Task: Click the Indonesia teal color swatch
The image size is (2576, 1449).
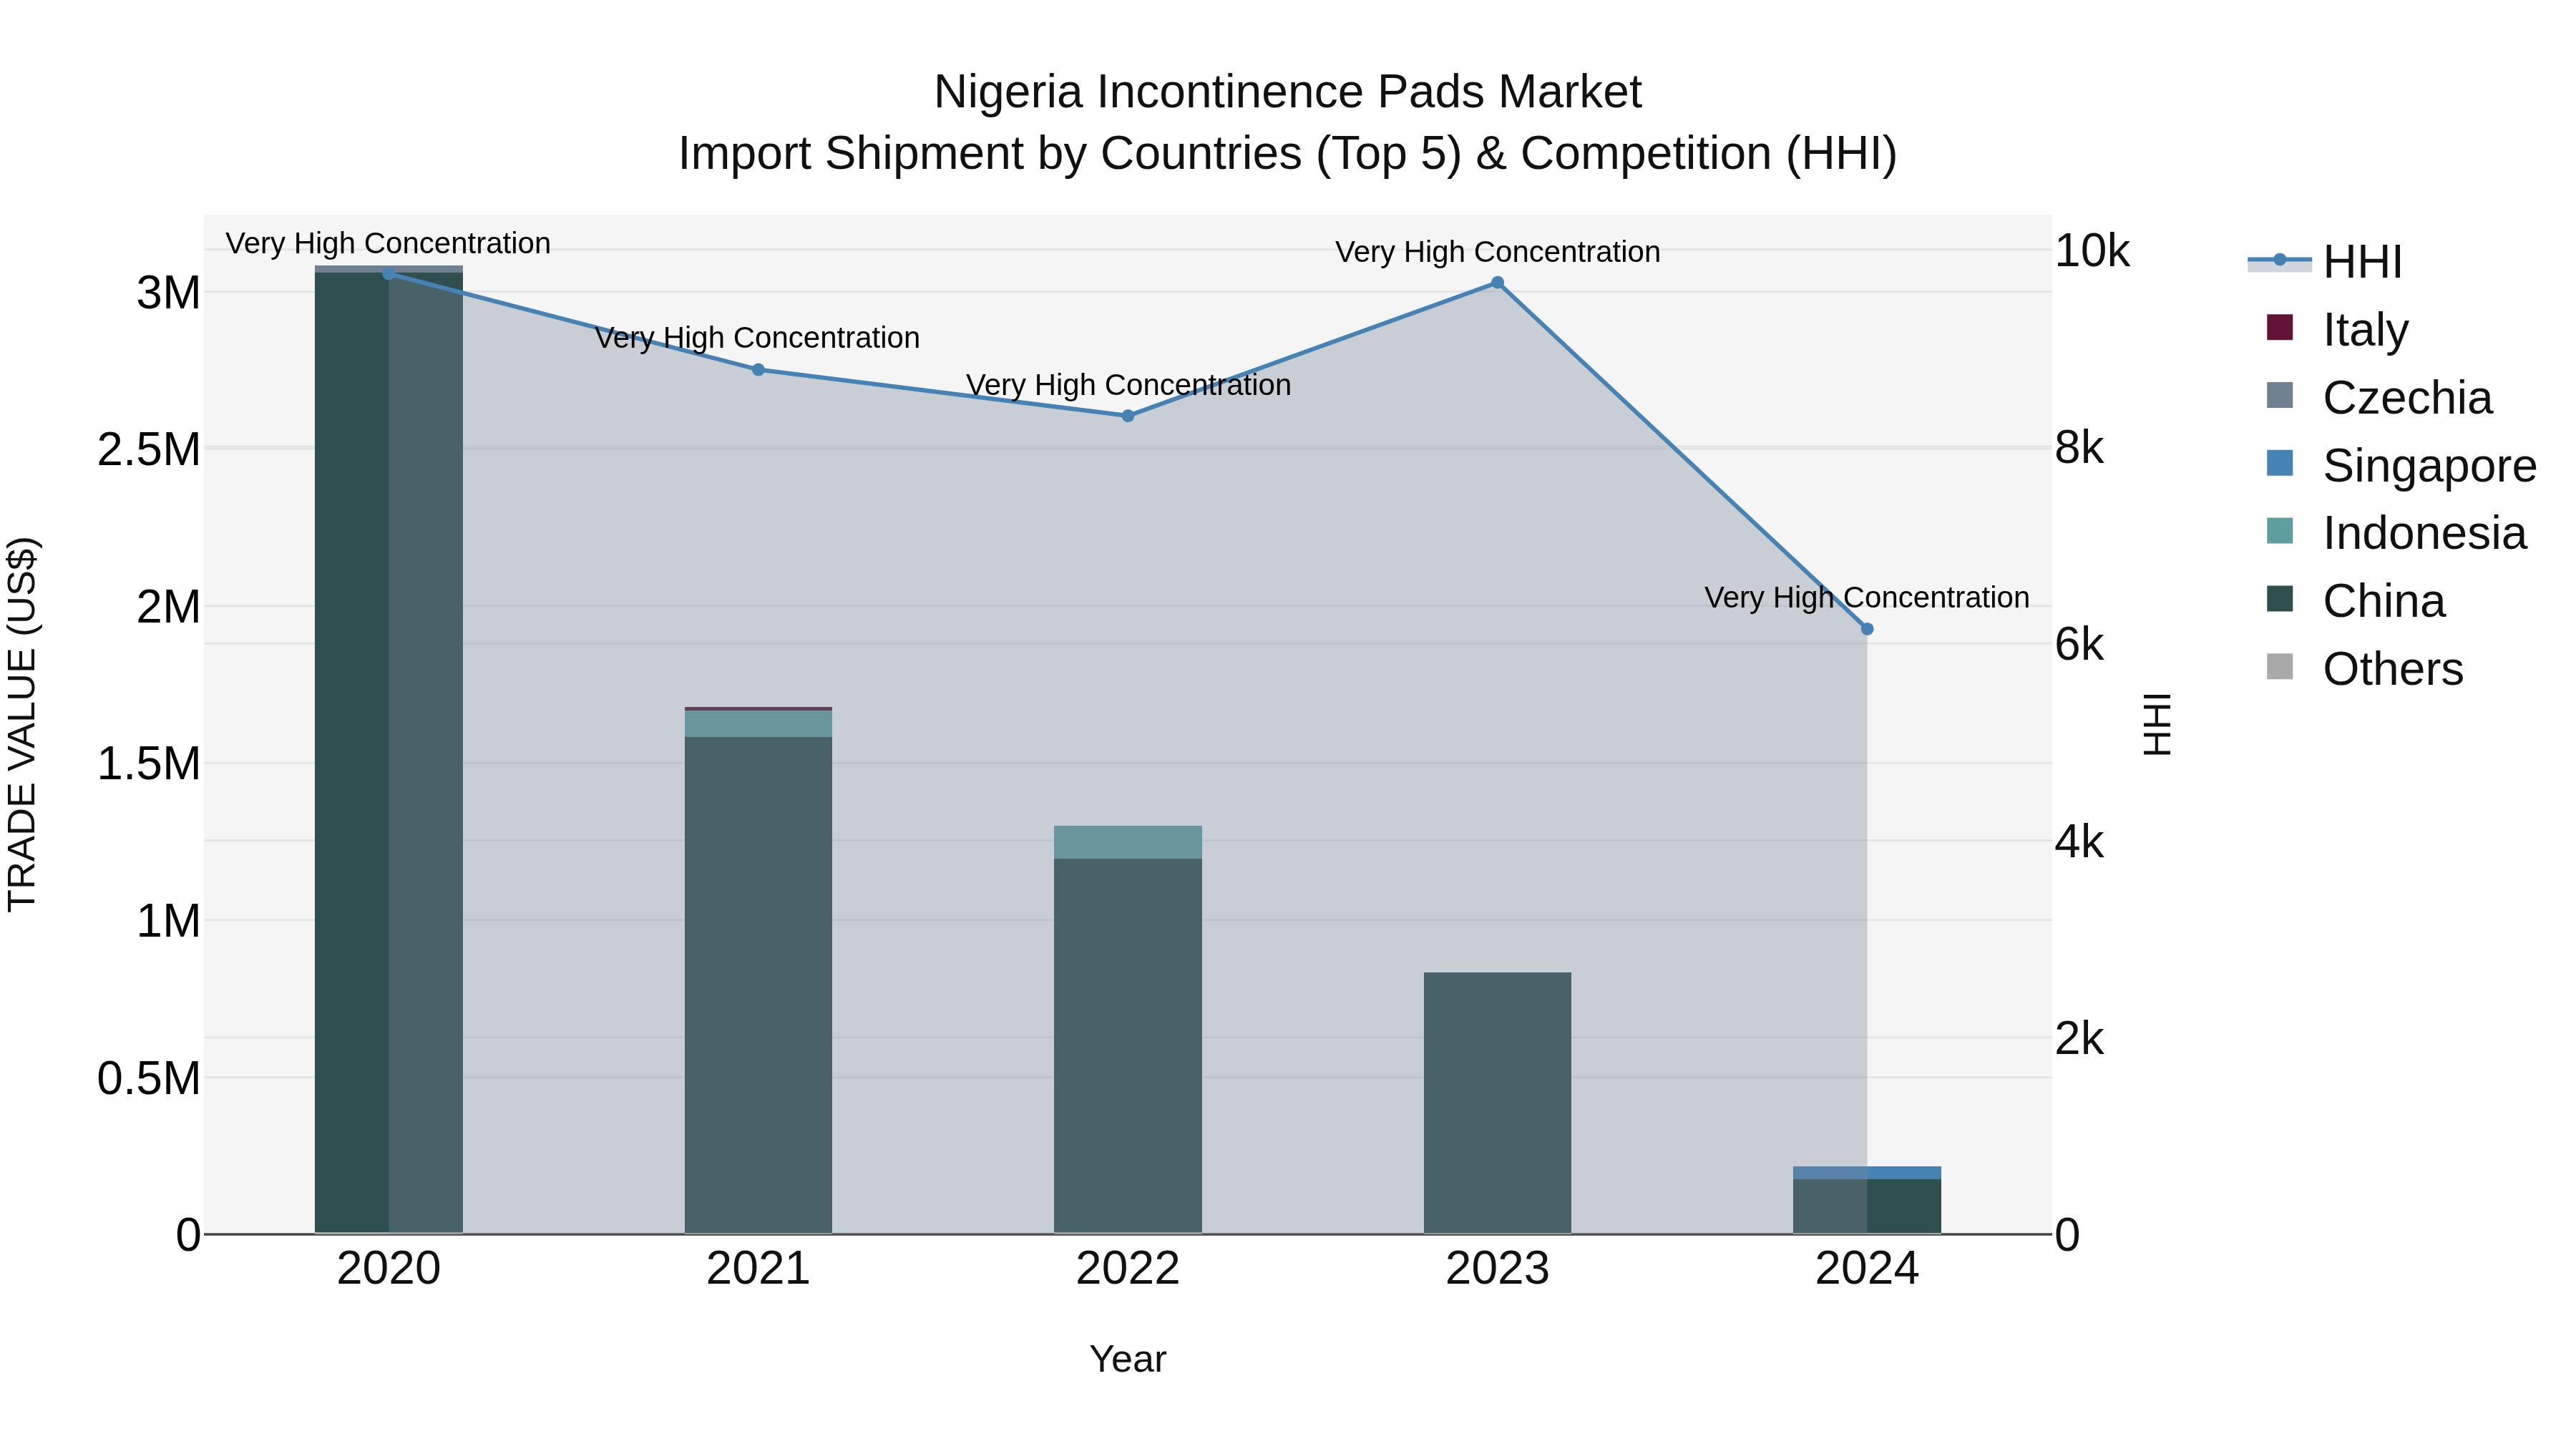Action: 2279,531
